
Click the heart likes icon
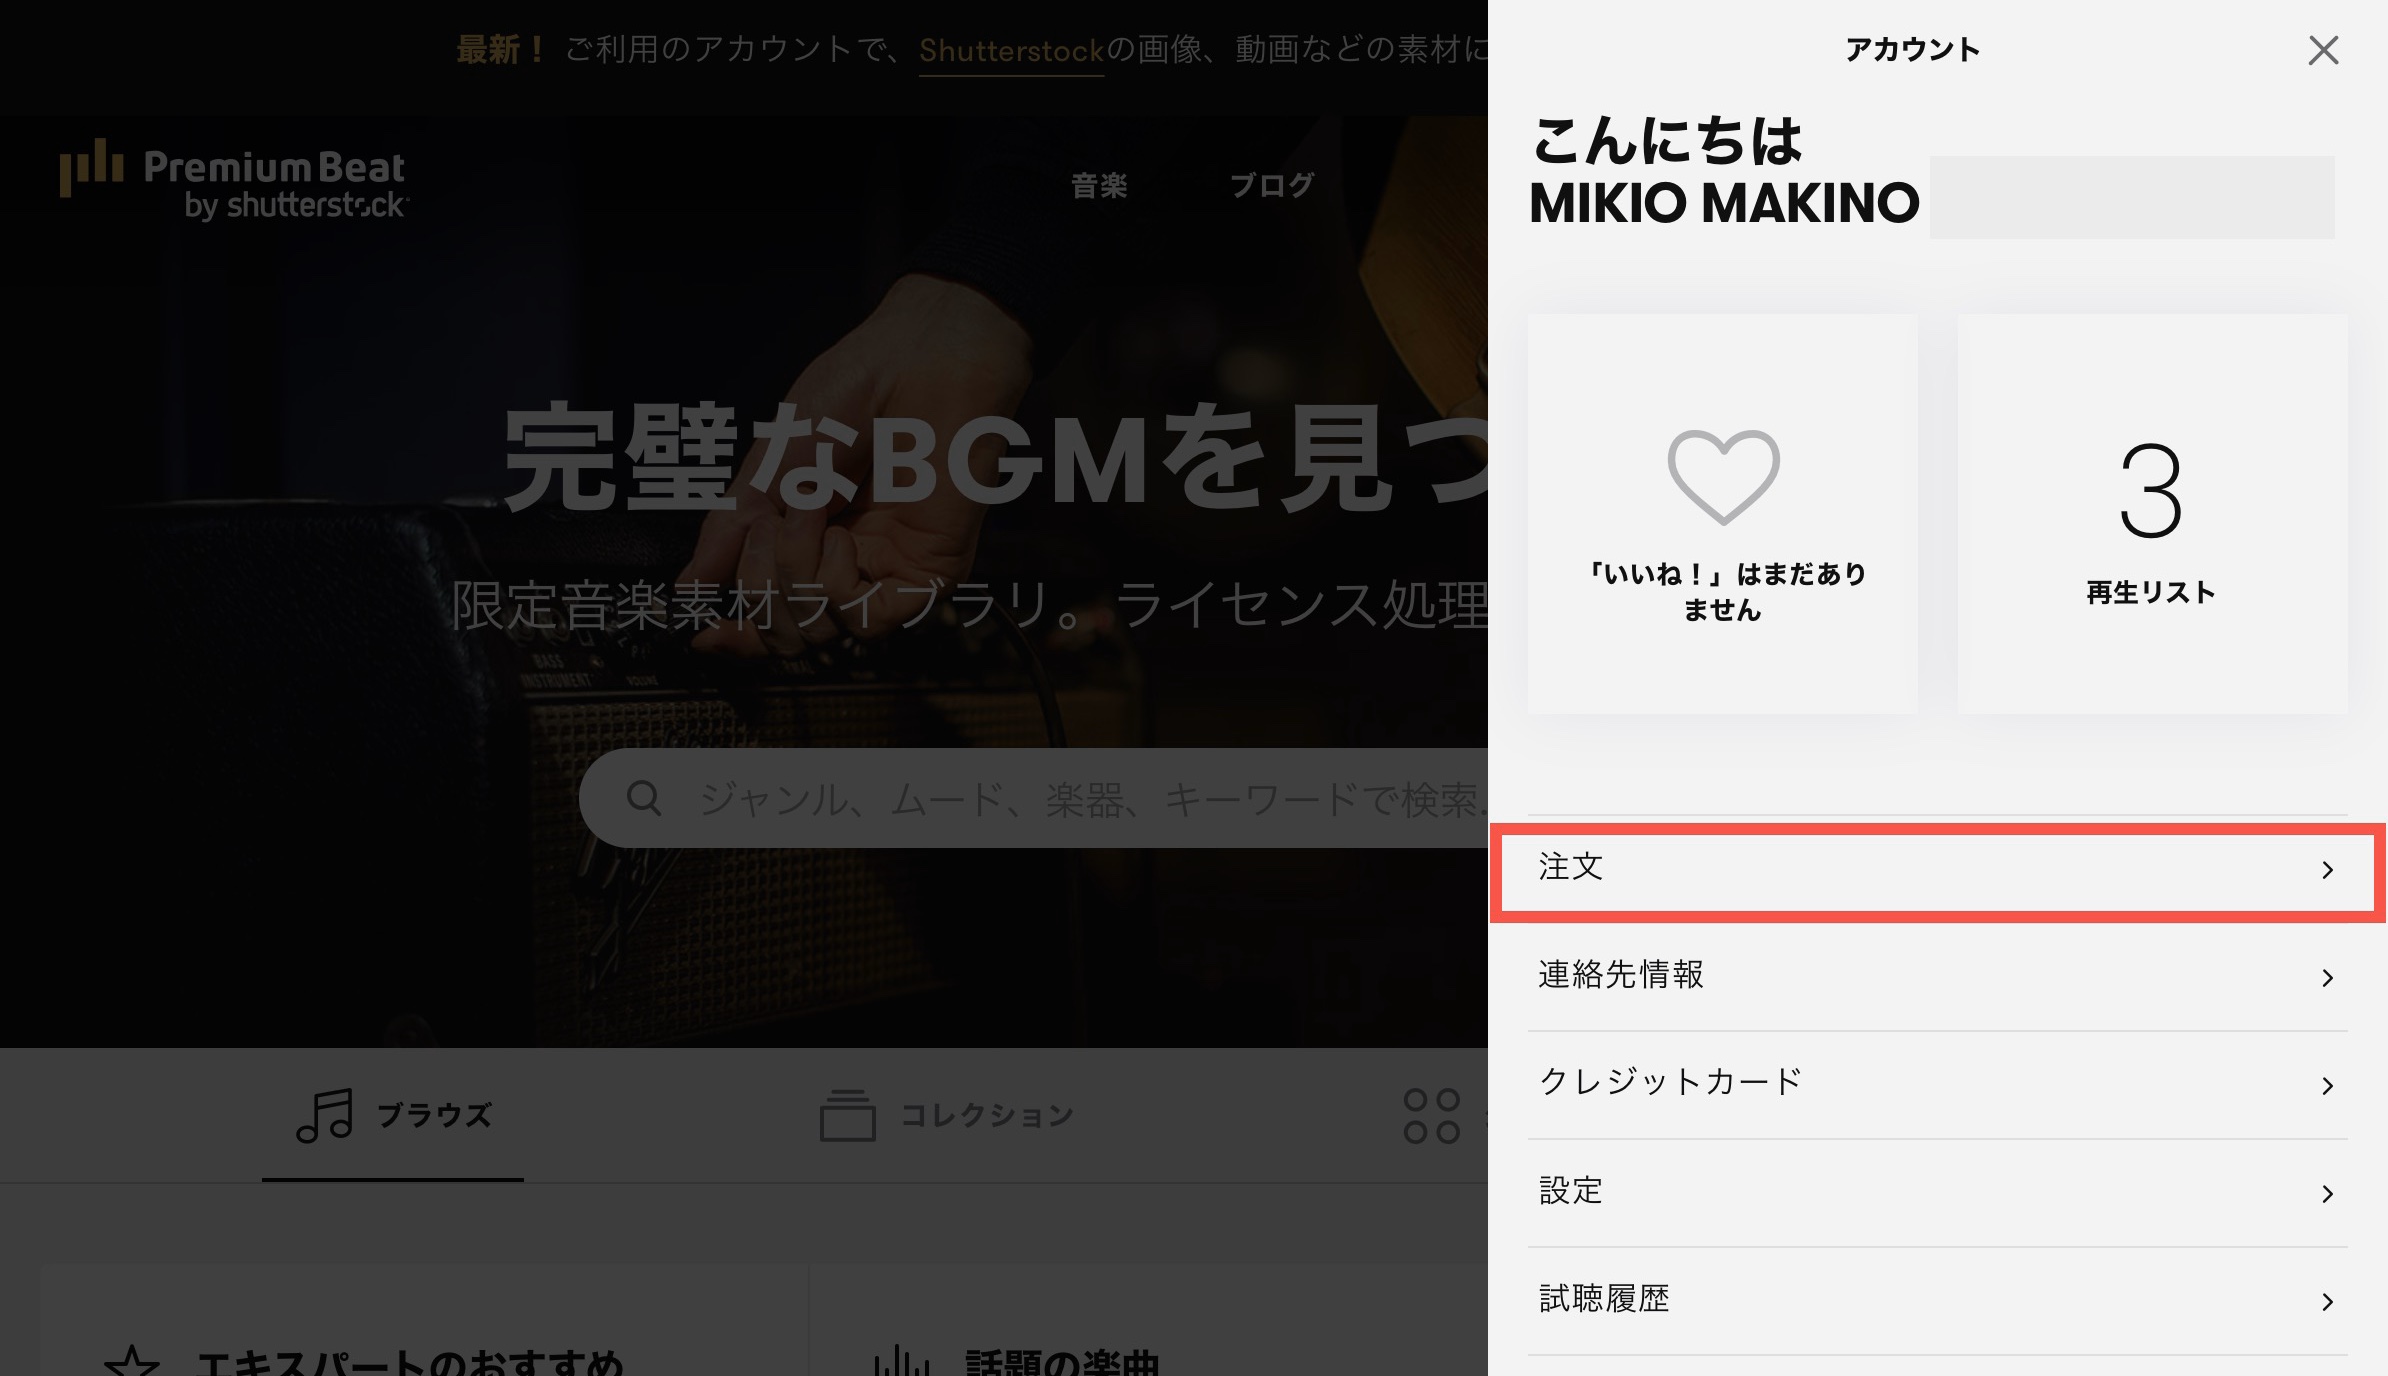tap(1723, 477)
